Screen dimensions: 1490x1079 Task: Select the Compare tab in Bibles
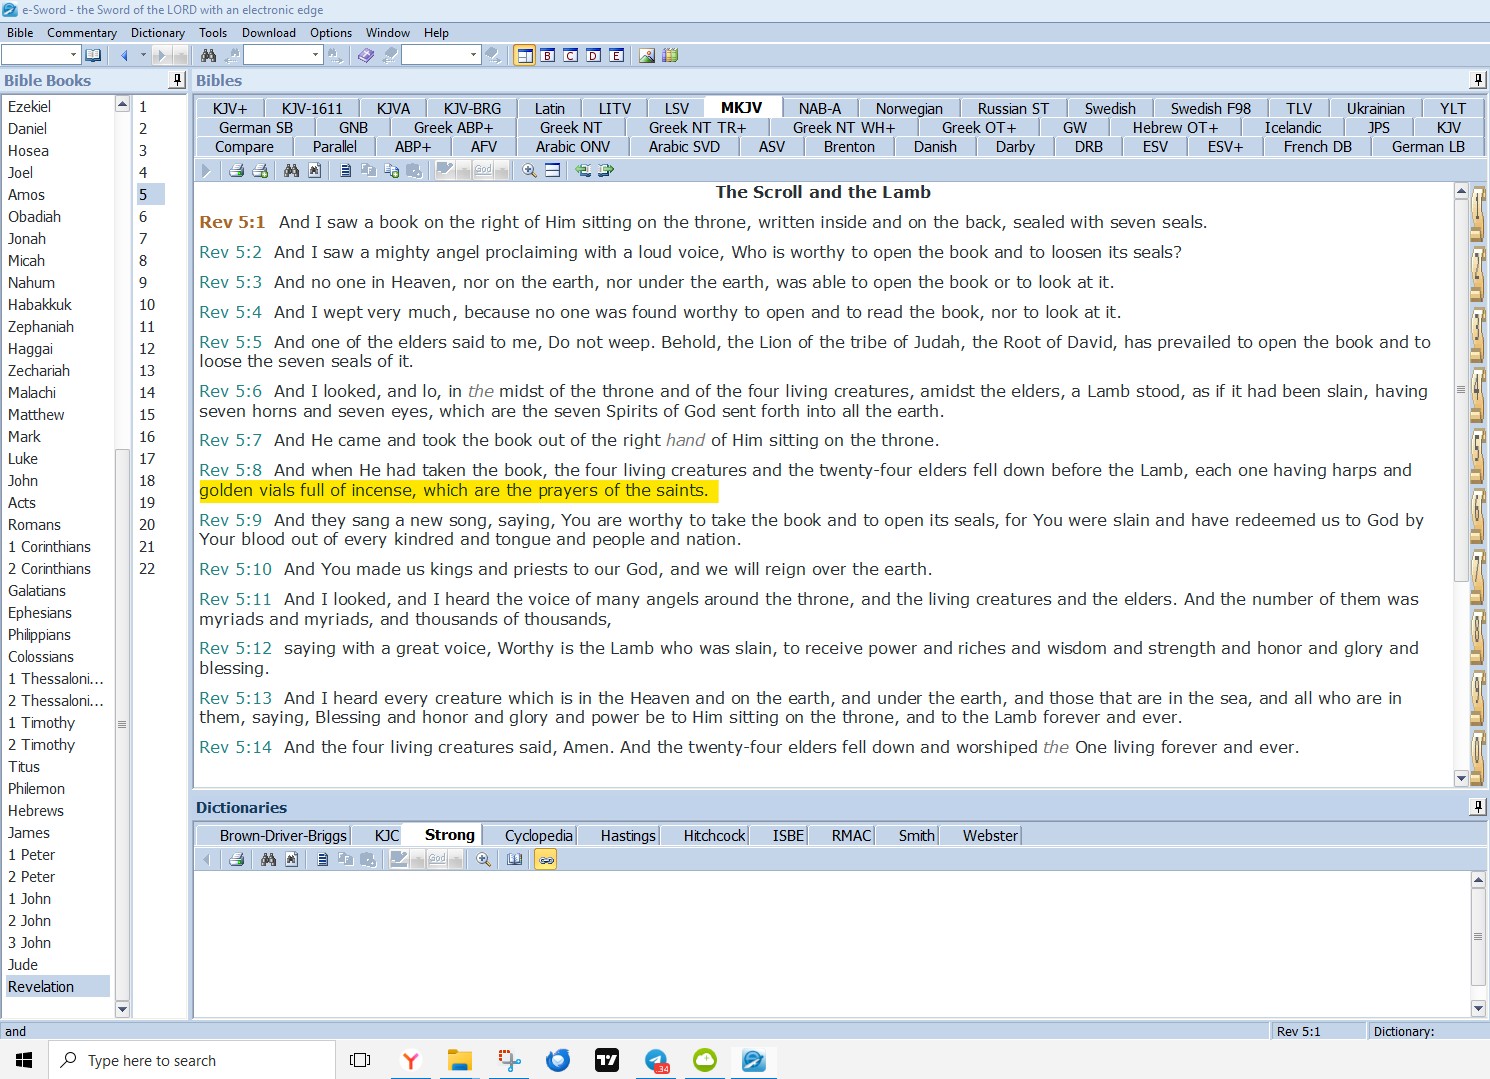coord(244,146)
